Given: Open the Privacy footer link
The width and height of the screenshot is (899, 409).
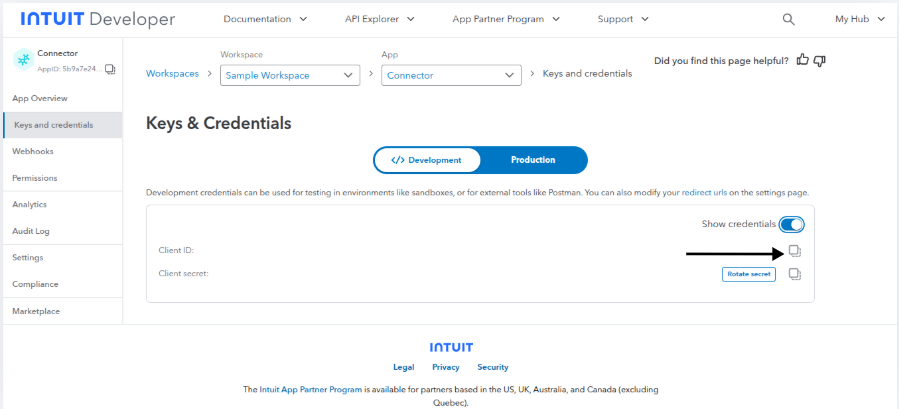Looking at the screenshot, I should (x=446, y=367).
